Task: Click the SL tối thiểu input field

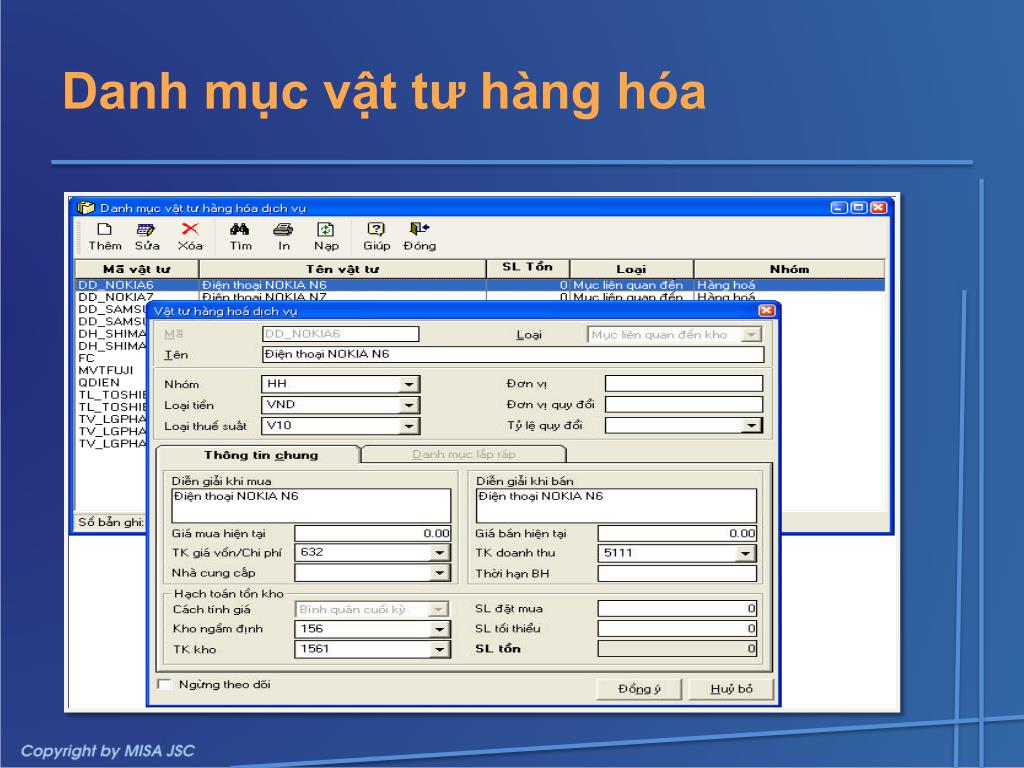Action: [677, 629]
